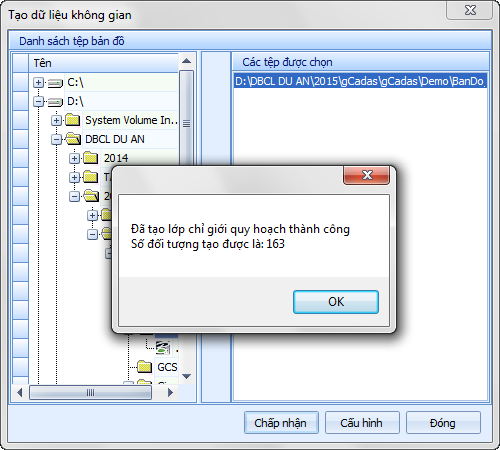The height and width of the screenshot is (450, 500).
Task: Open Cấu hình configuration
Action: click(x=362, y=423)
